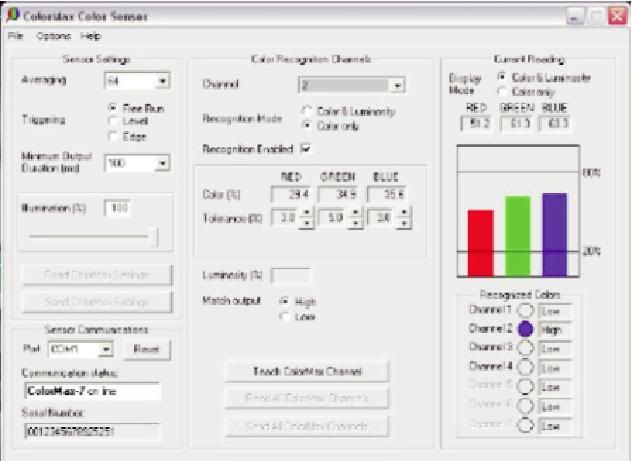
Task: Click the filled Channel 2 indicator circle
Action: (x=525, y=329)
